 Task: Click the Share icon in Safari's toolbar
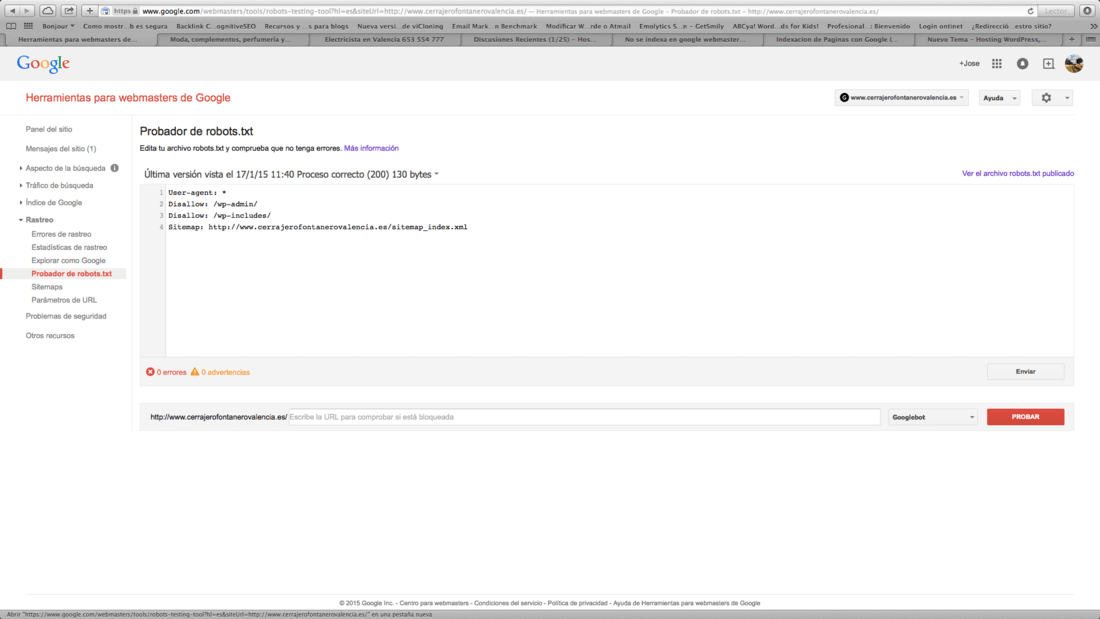point(69,11)
